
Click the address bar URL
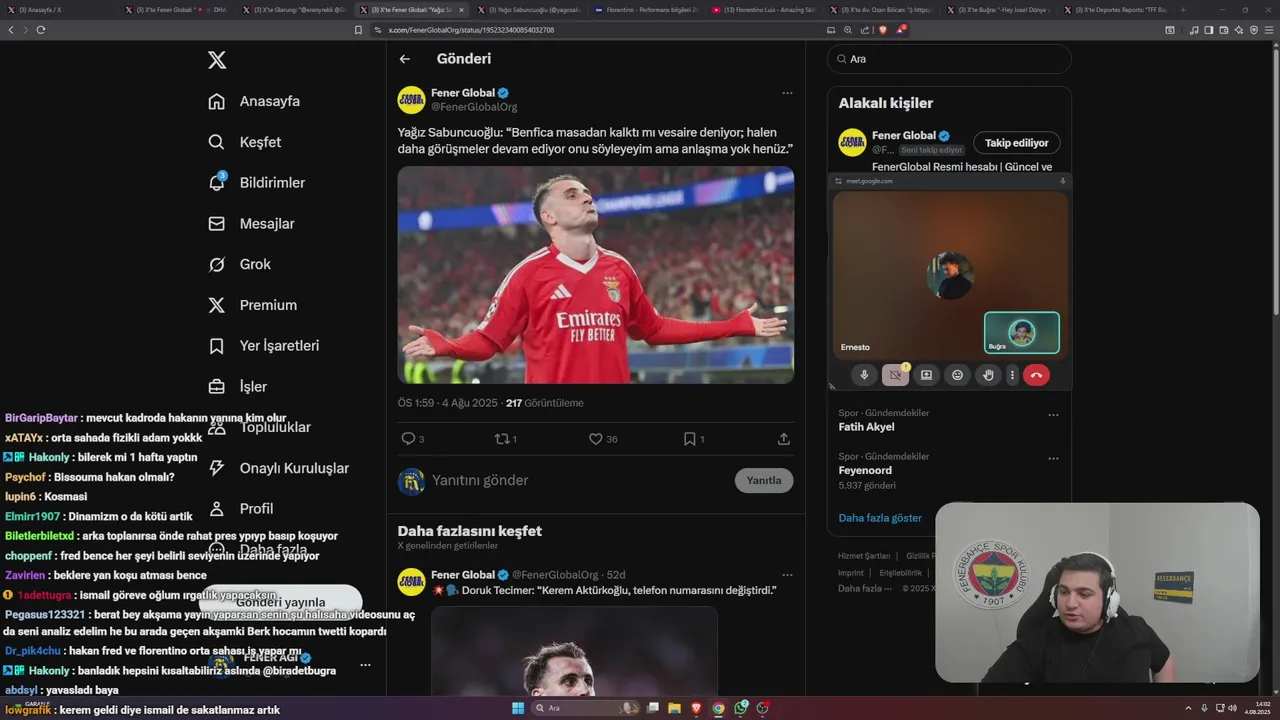click(471, 30)
